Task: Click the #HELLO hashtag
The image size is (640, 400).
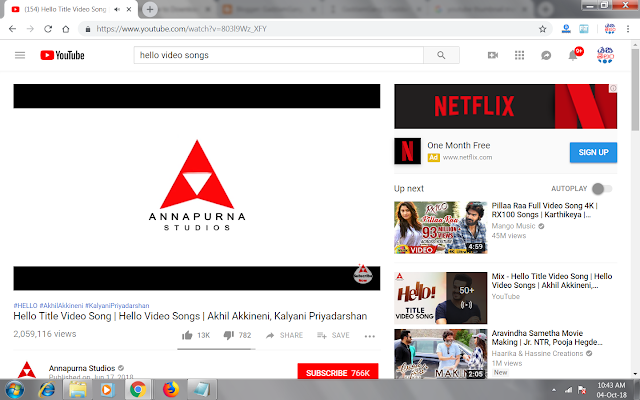Action: (25, 305)
